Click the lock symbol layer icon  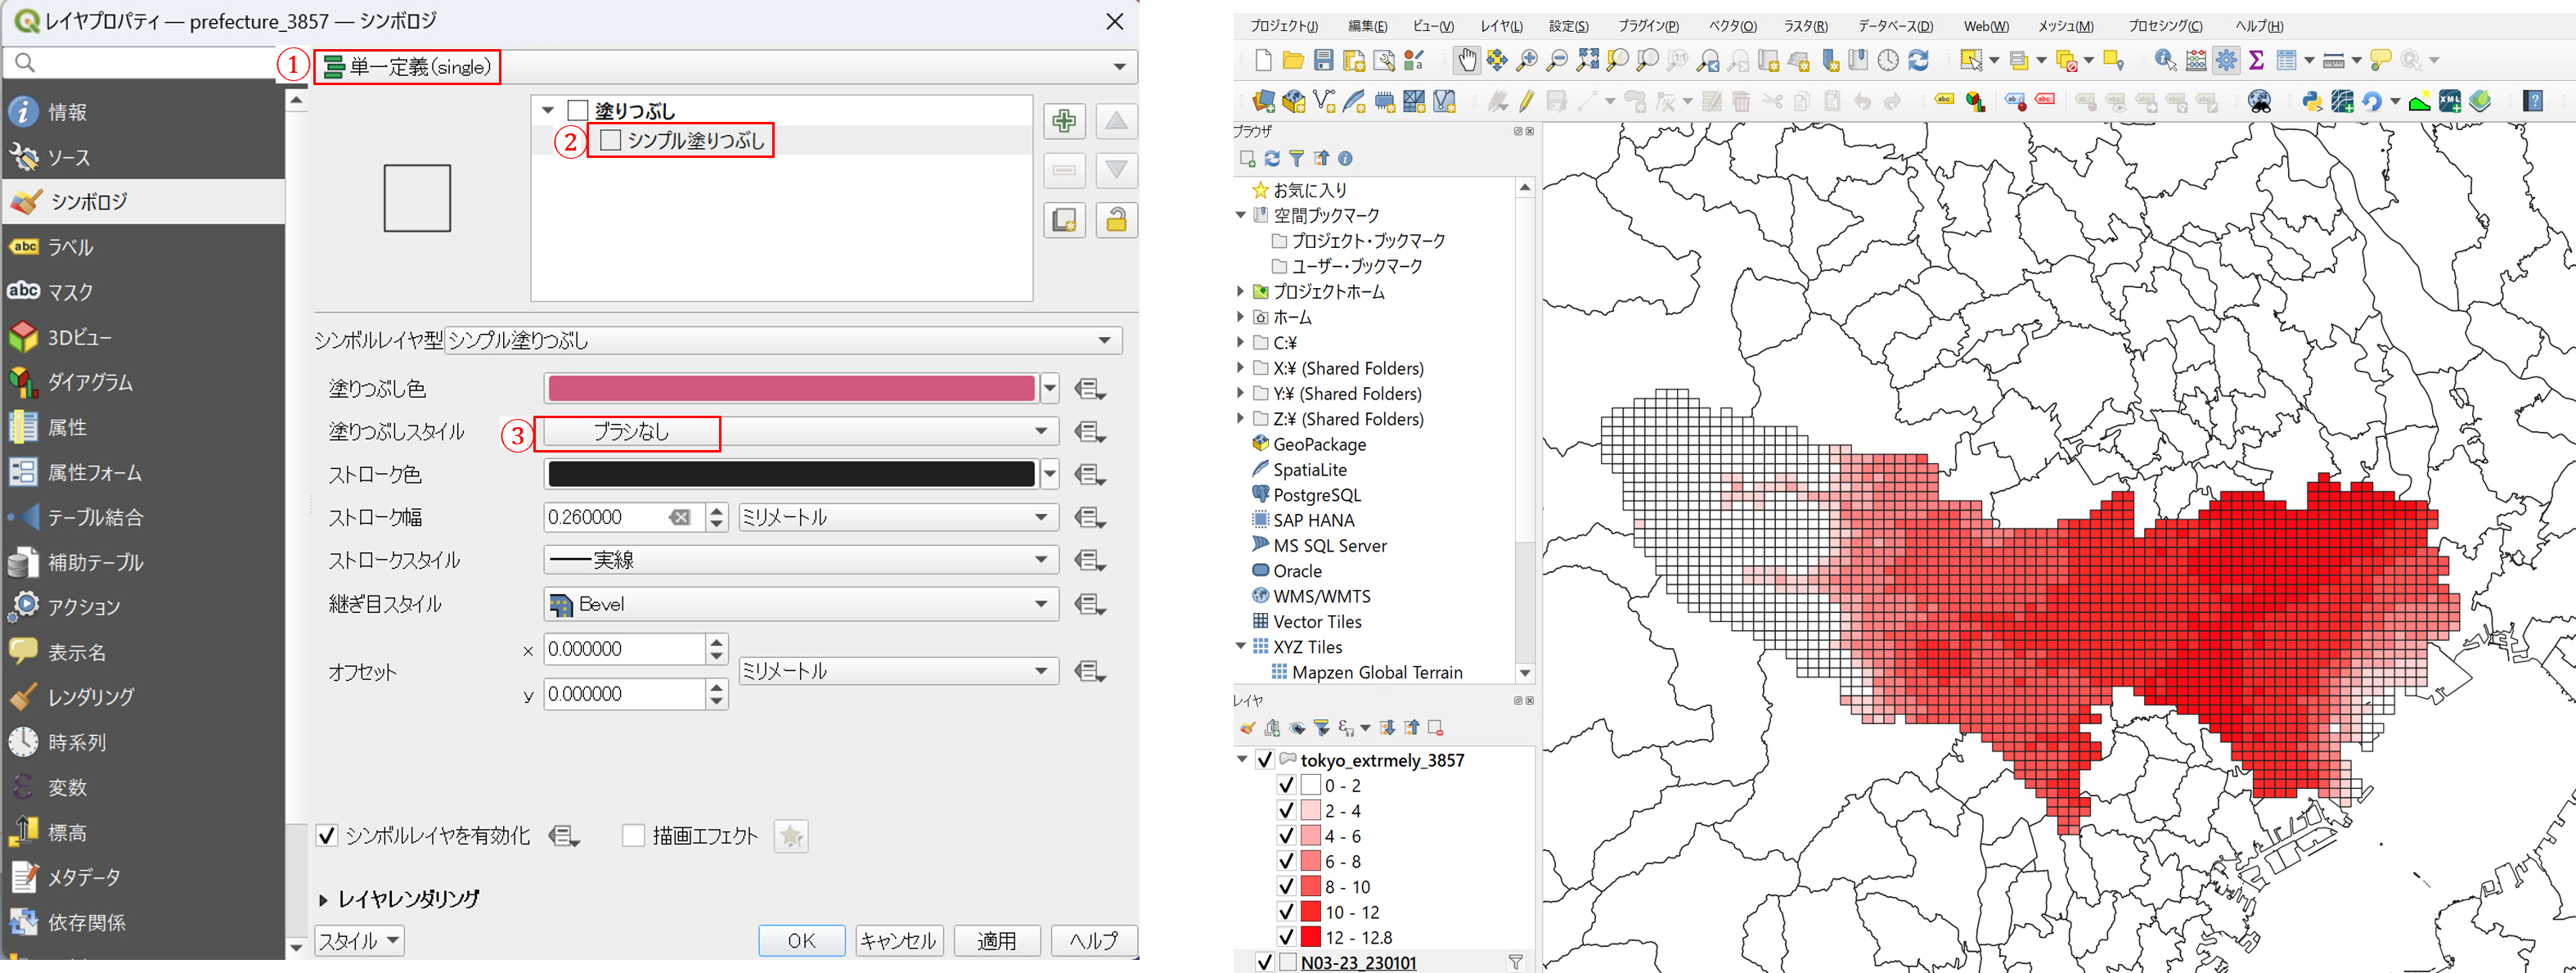pyautogui.click(x=1116, y=220)
